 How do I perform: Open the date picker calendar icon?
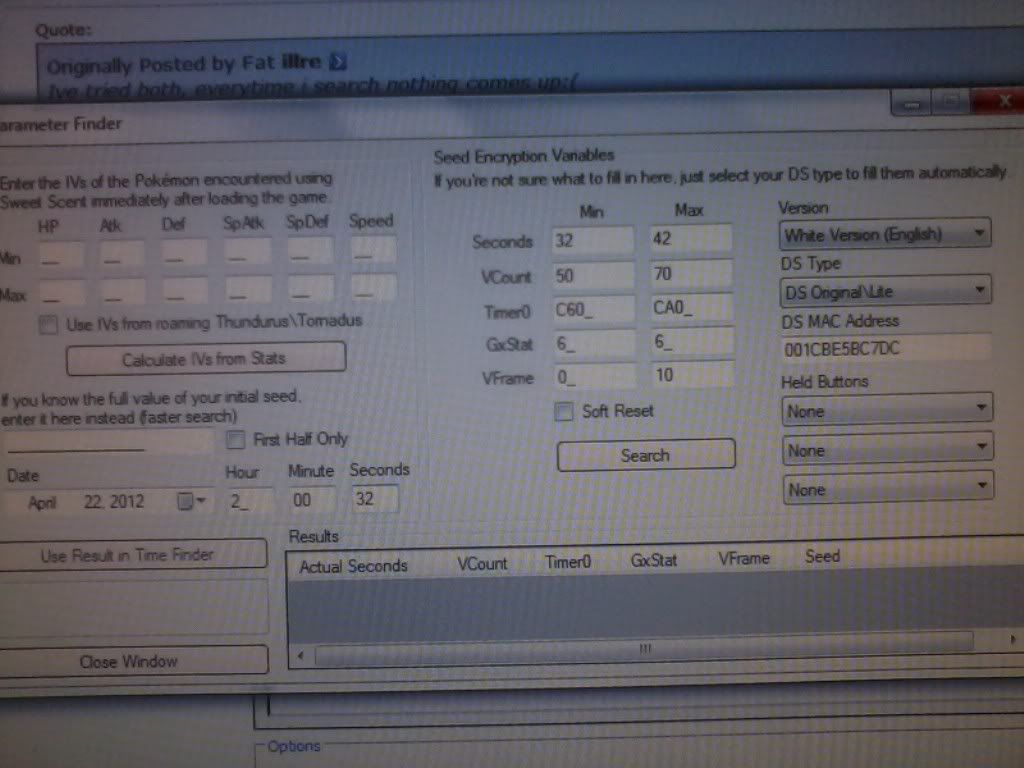click(189, 502)
